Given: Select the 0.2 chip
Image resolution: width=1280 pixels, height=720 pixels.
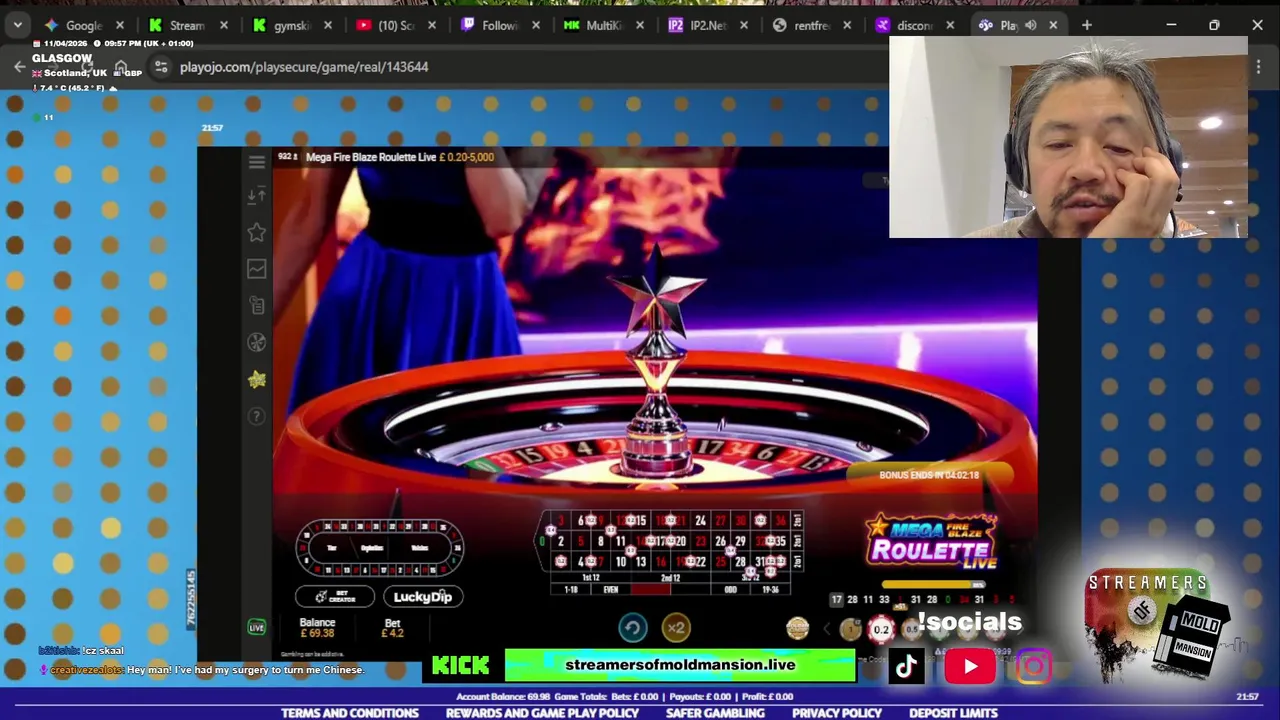Looking at the screenshot, I should (x=881, y=629).
